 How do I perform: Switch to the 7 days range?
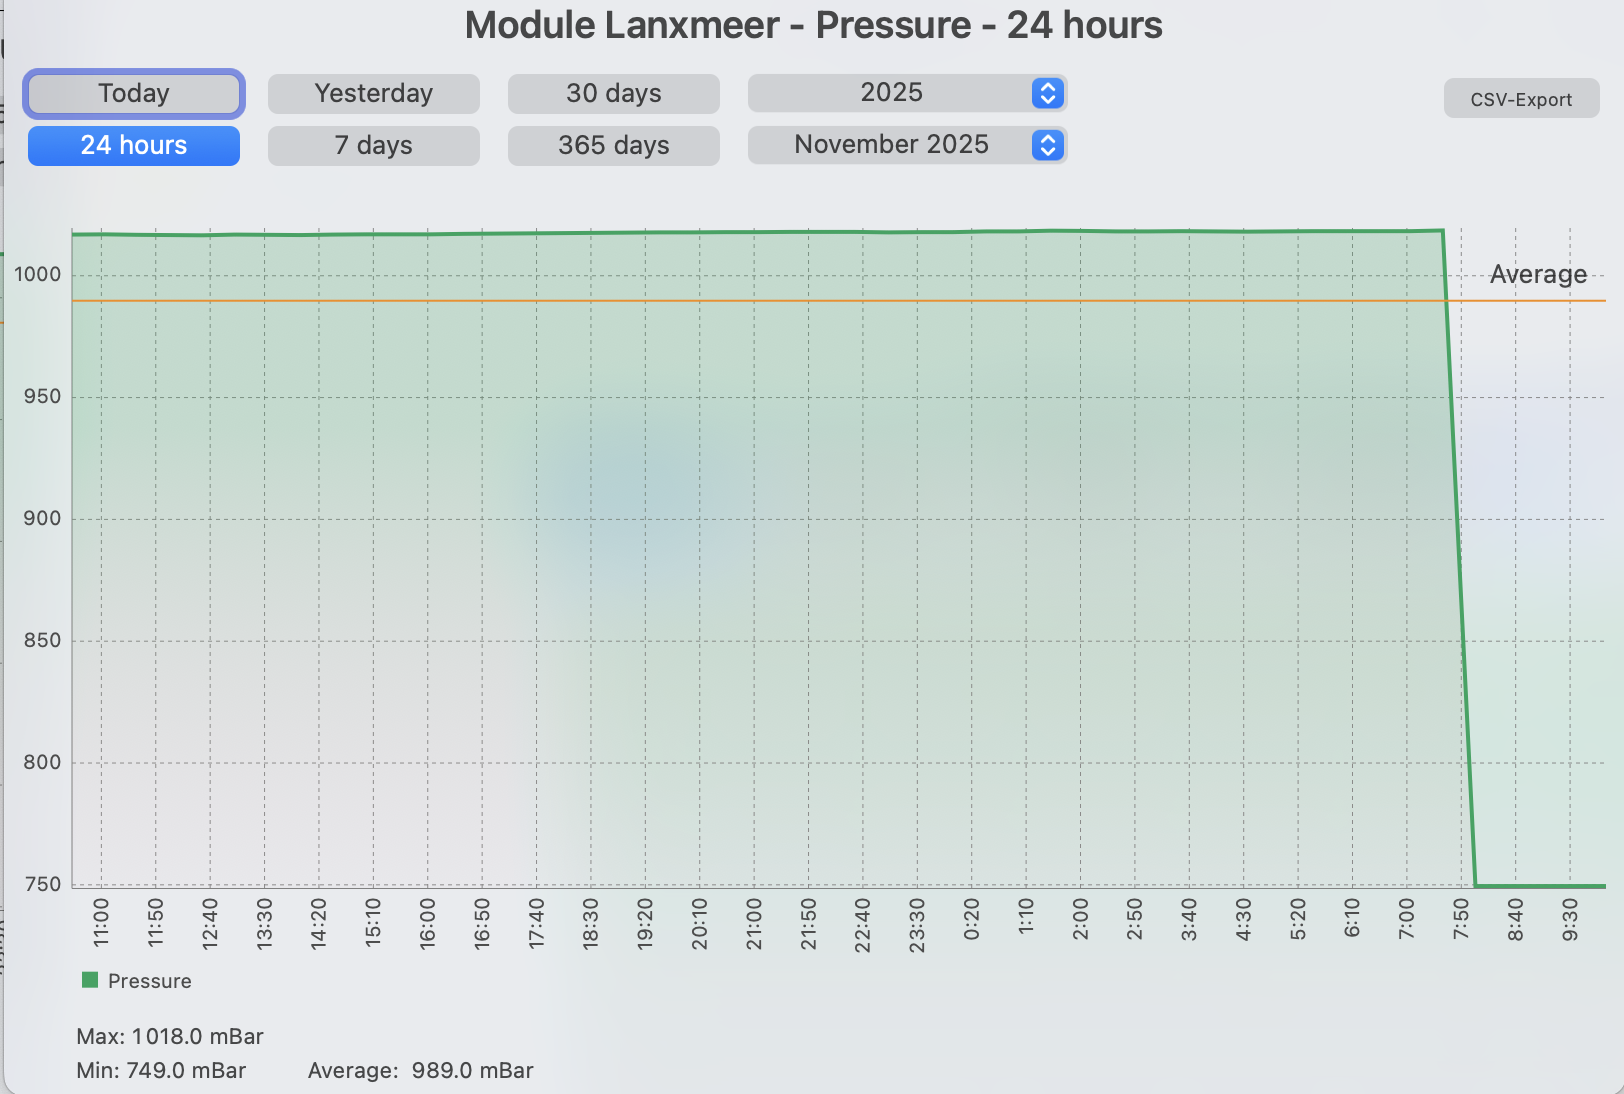pyautogui.click(x=373, y=146)
